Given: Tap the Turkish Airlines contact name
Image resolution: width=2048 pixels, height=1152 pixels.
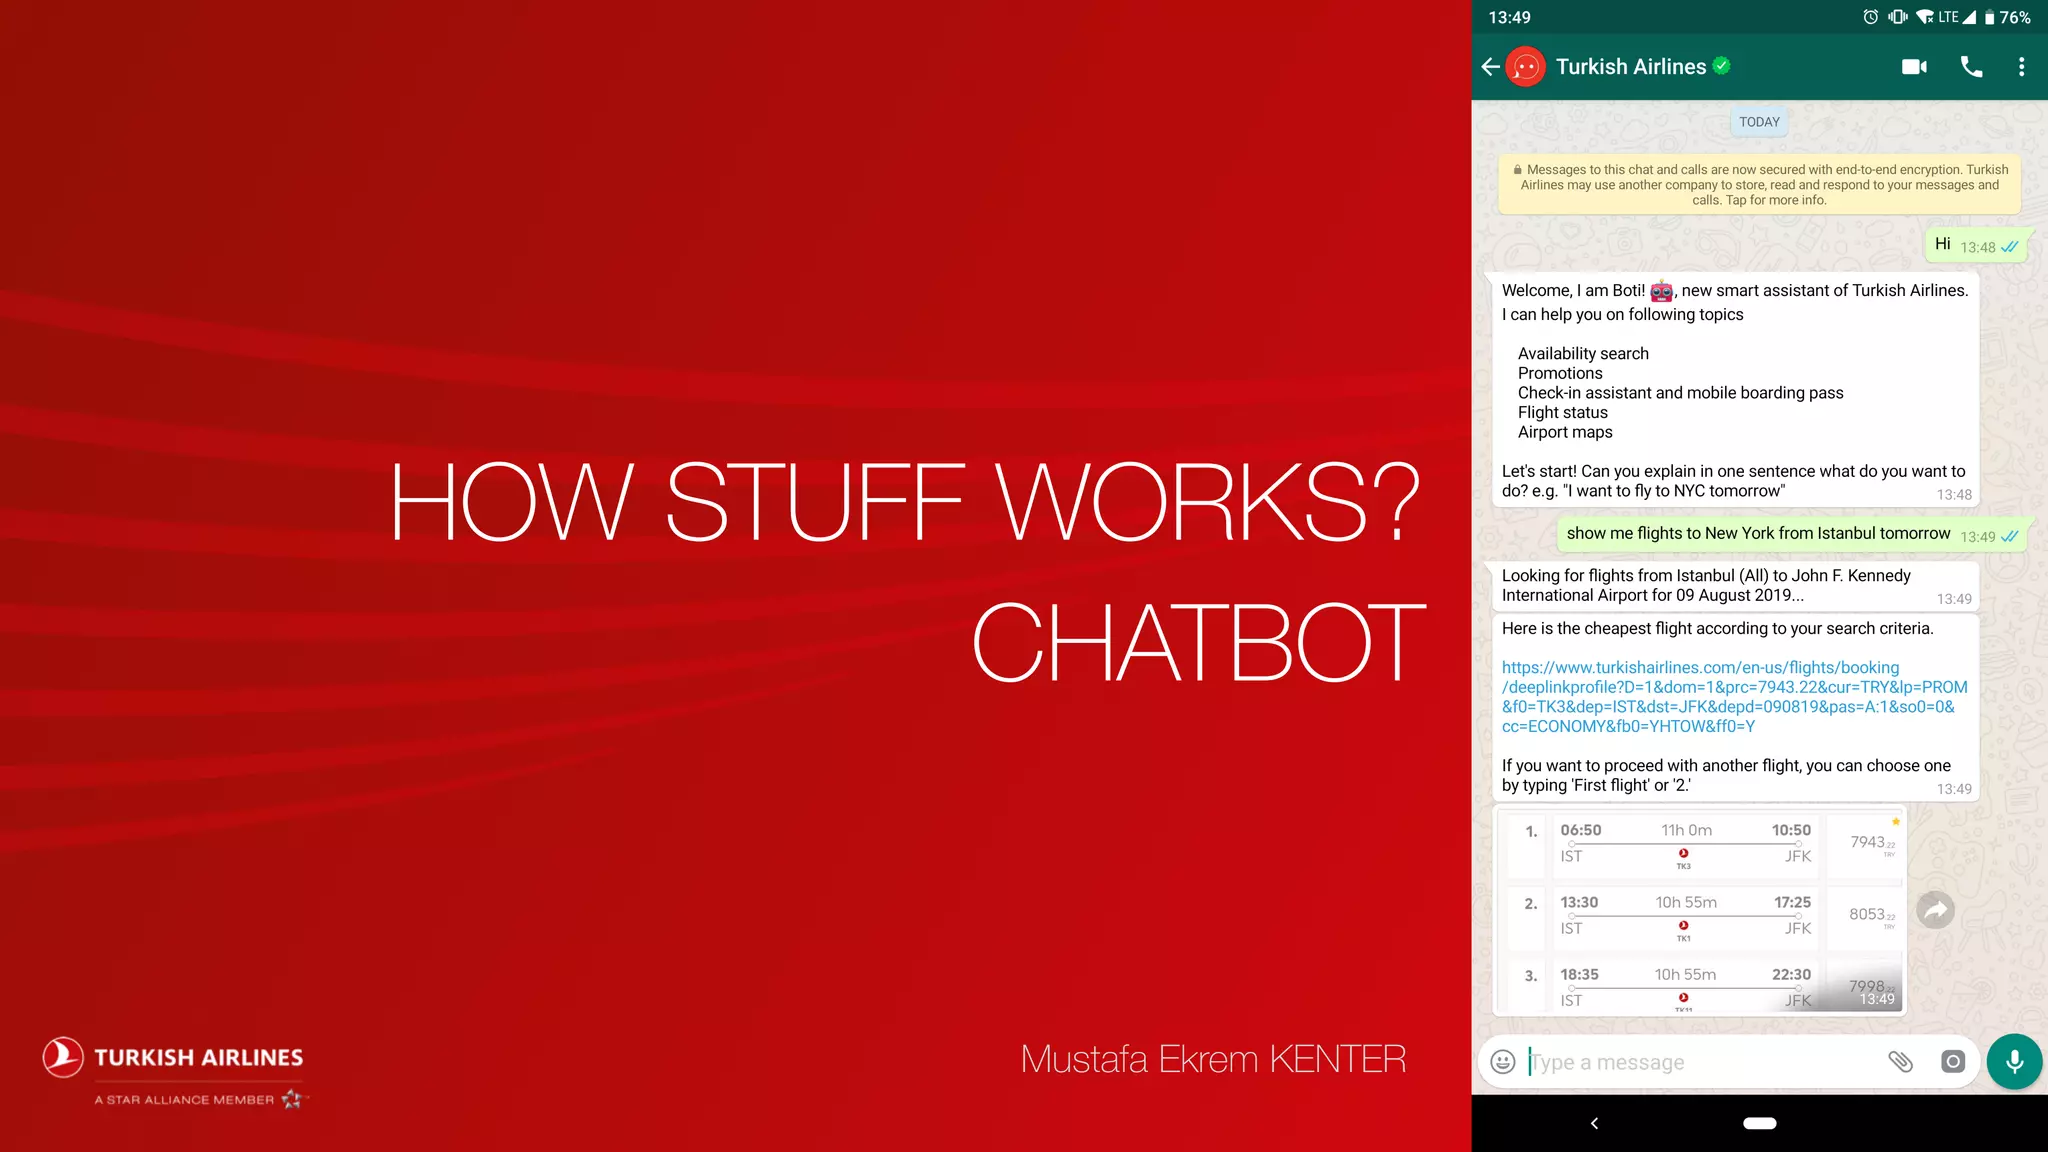Looking at the screenshot, I should click(x=1630, y=67).
